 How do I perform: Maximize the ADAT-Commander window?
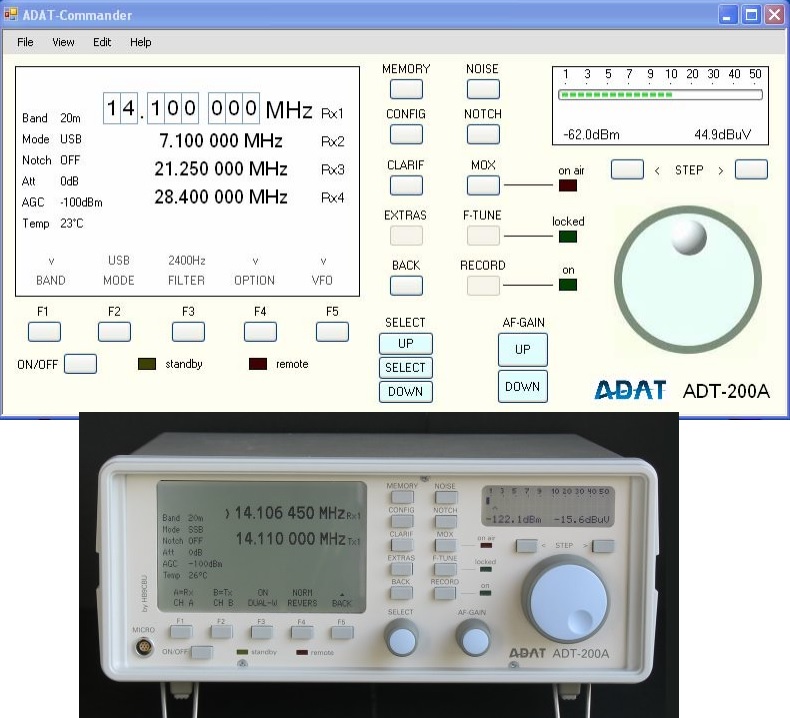(x=751, y=15)
